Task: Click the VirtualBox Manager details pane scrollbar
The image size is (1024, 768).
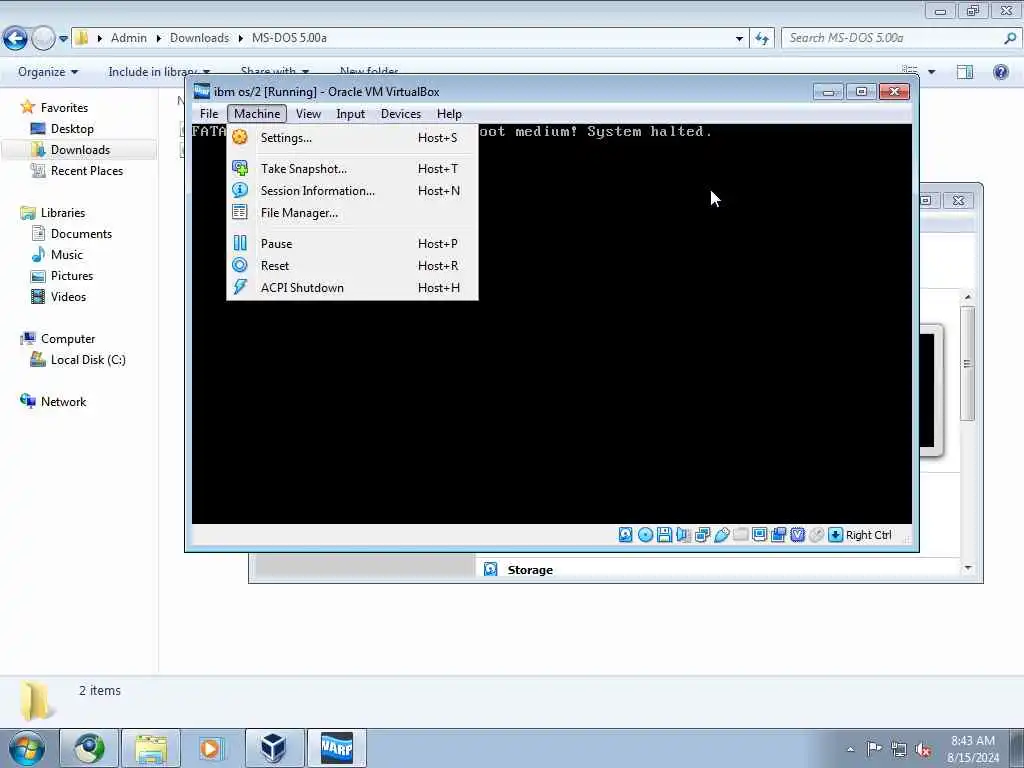Action: [x=968, y=364]
